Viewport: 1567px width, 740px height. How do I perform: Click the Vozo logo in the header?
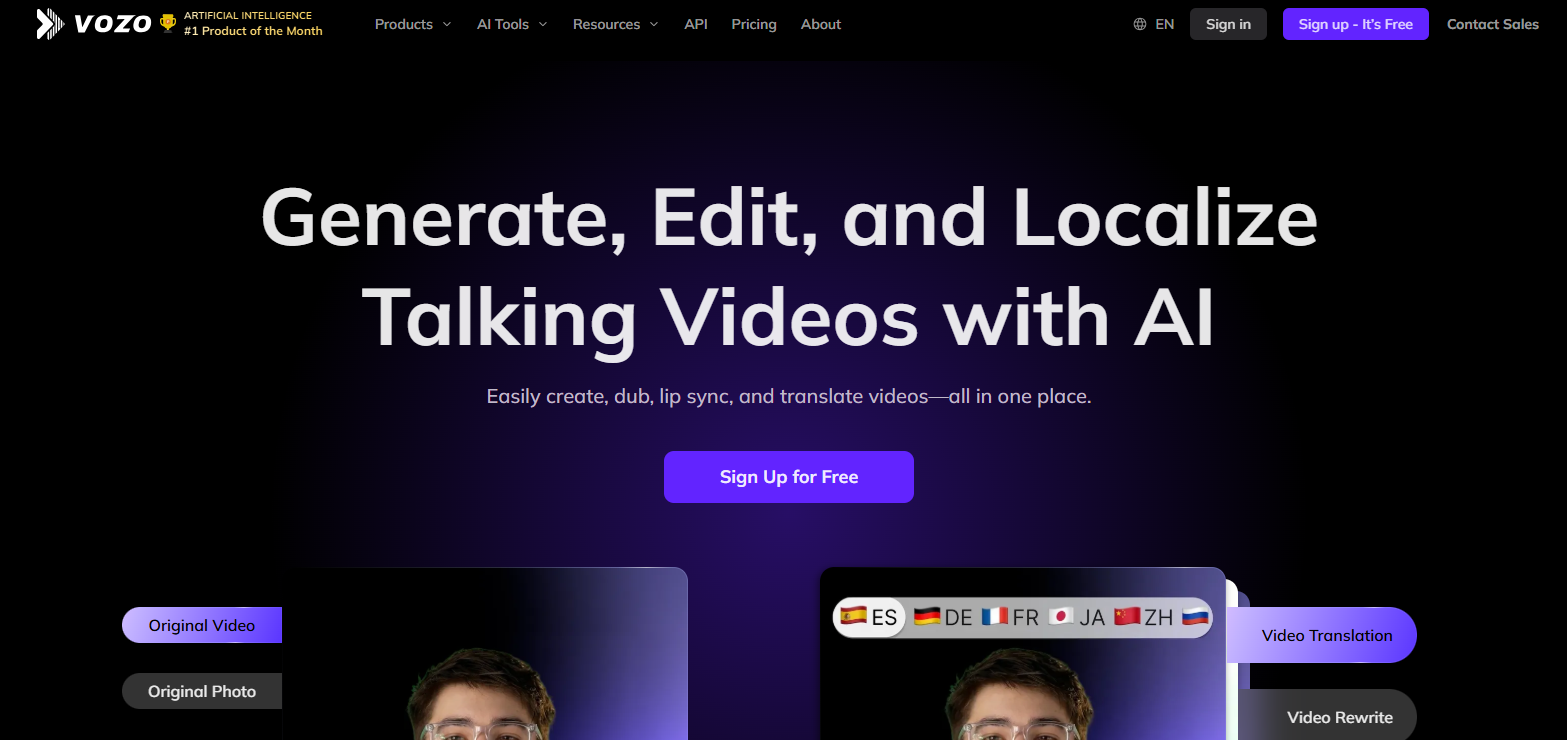(x=93, y=23)
